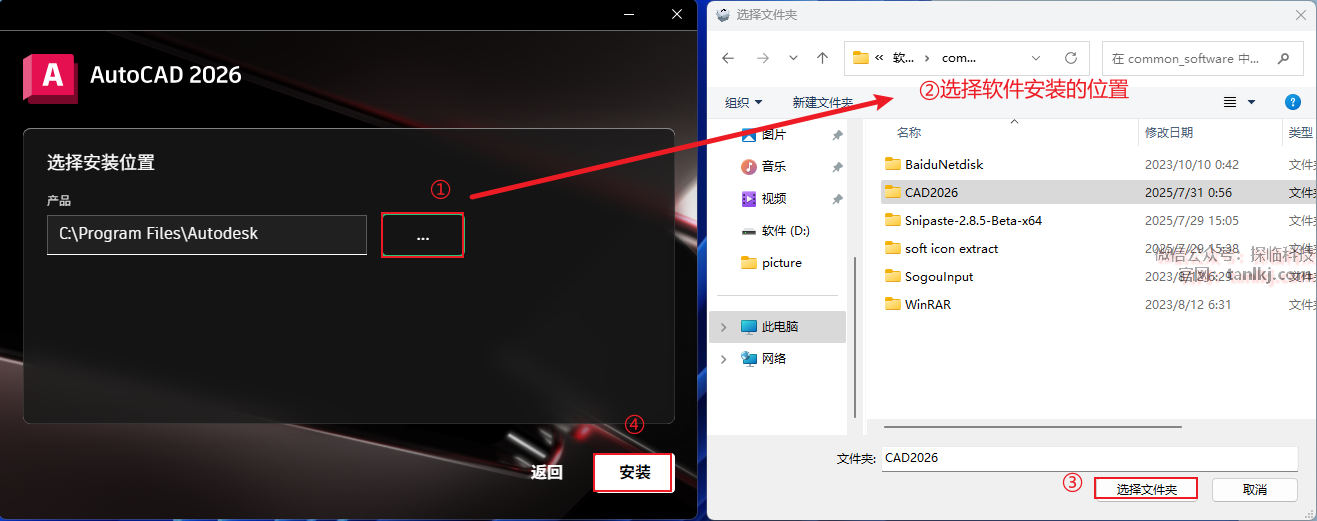Click the help question mark icon
Screen dimensions: 1317x521
click(1292, 102)
